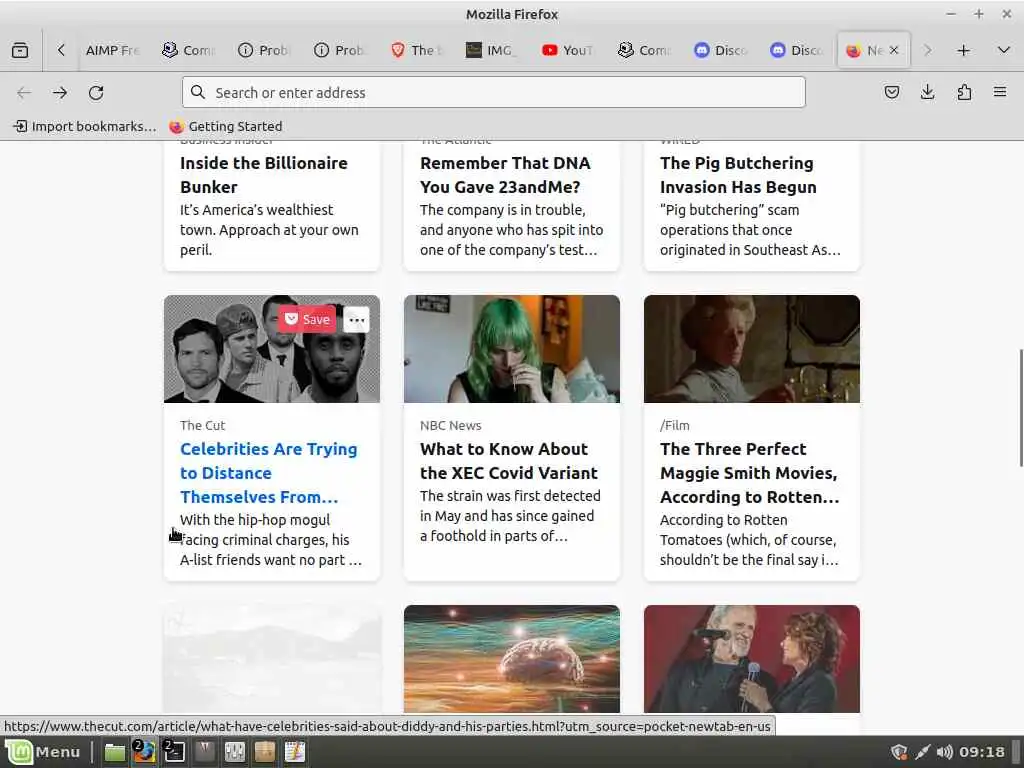Click the Terminal taskbar icon

tap(174, 752)
